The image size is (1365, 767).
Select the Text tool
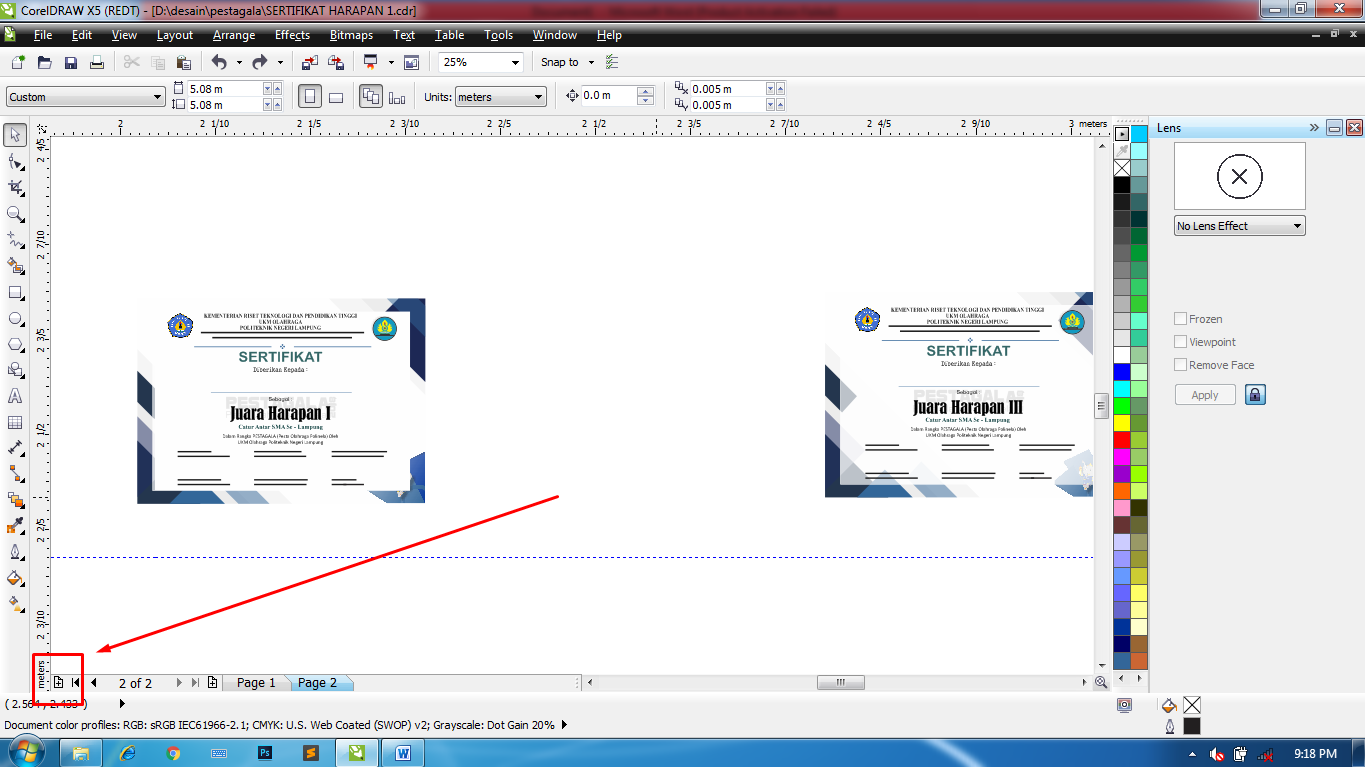click(x=14, y=396)
